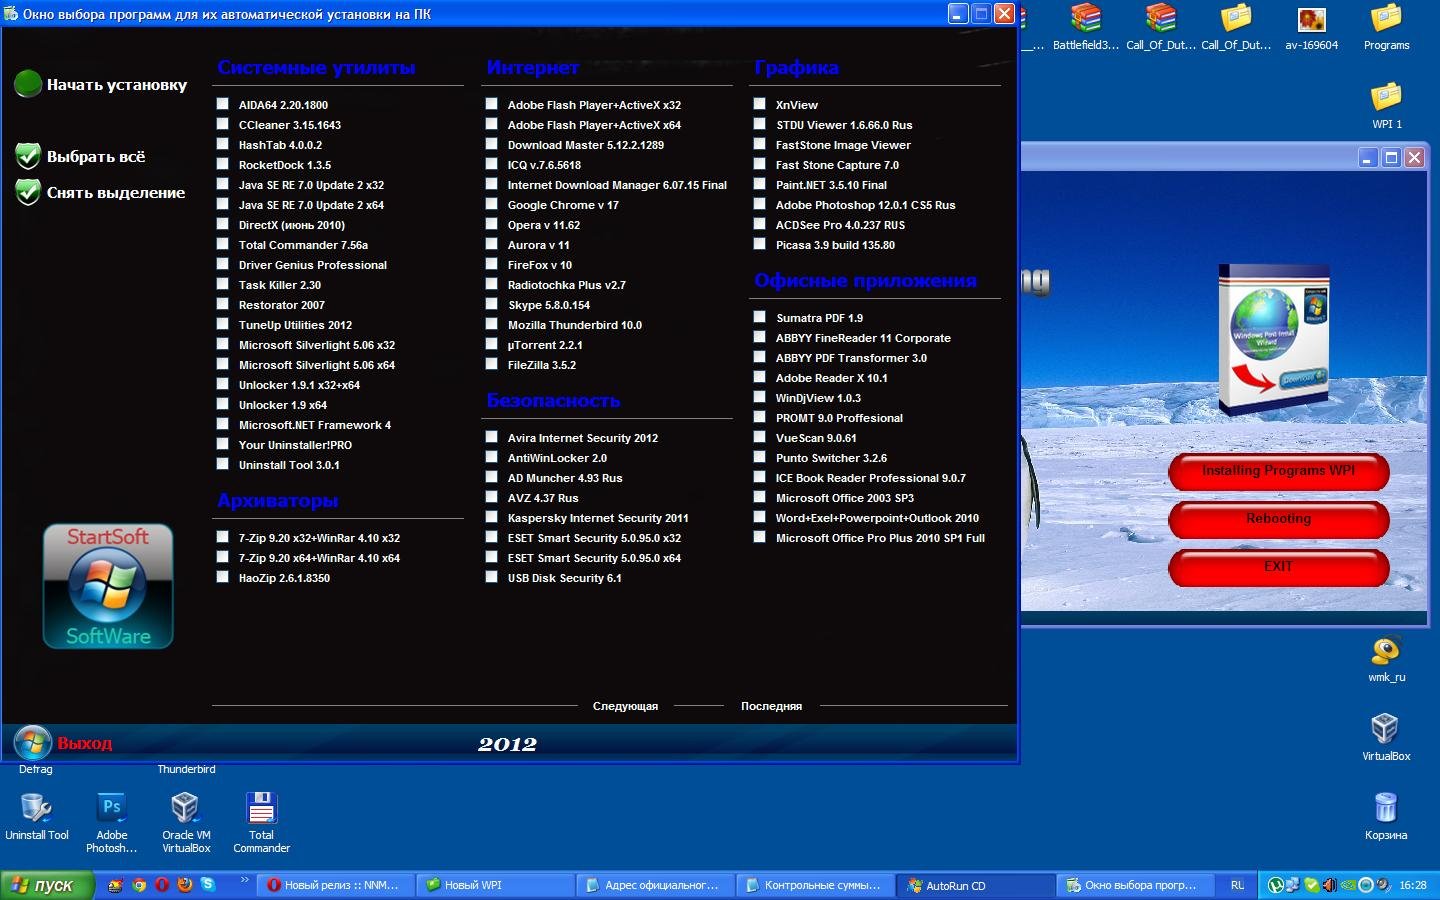
Task: Click the DirectX (июнь 2010) label
Action: pyautogui.click(x=291, y=225)
